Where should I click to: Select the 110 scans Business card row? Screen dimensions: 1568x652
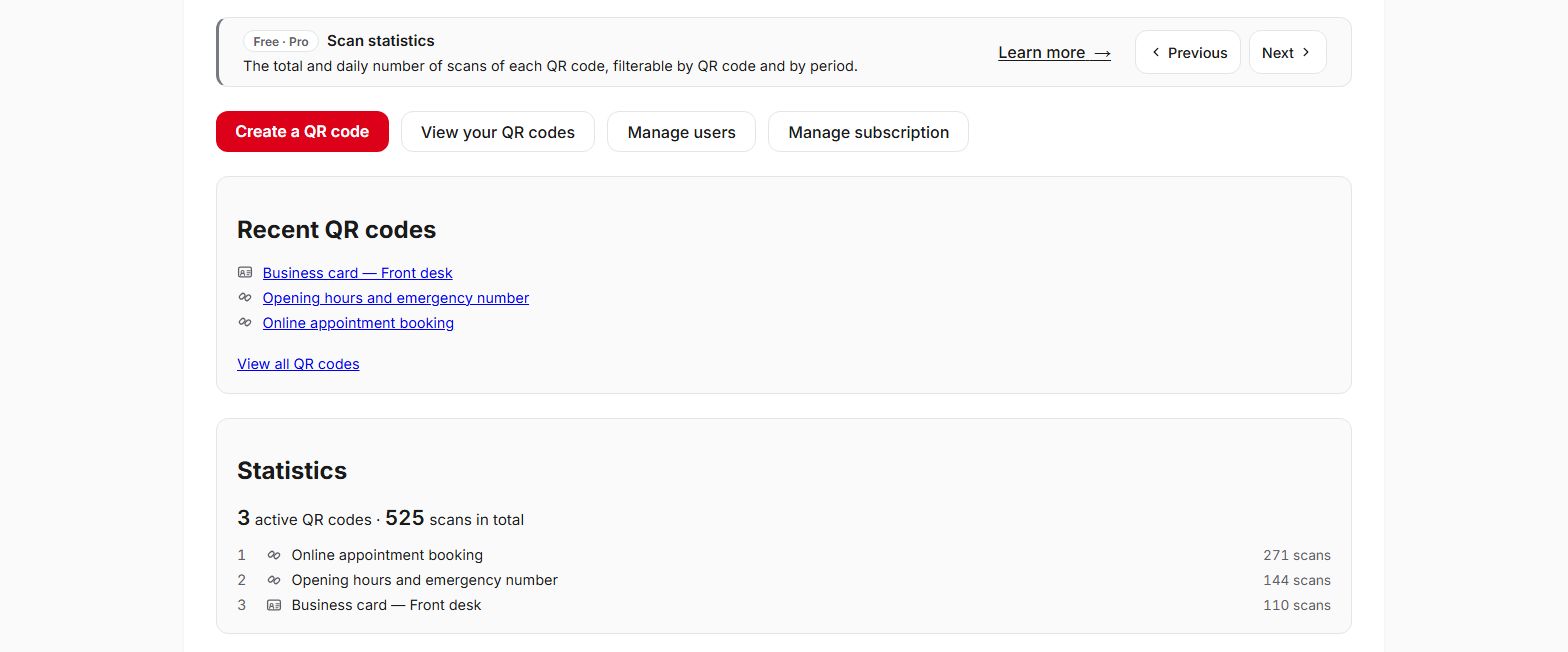pyautogui.click(x=784, y=605)
